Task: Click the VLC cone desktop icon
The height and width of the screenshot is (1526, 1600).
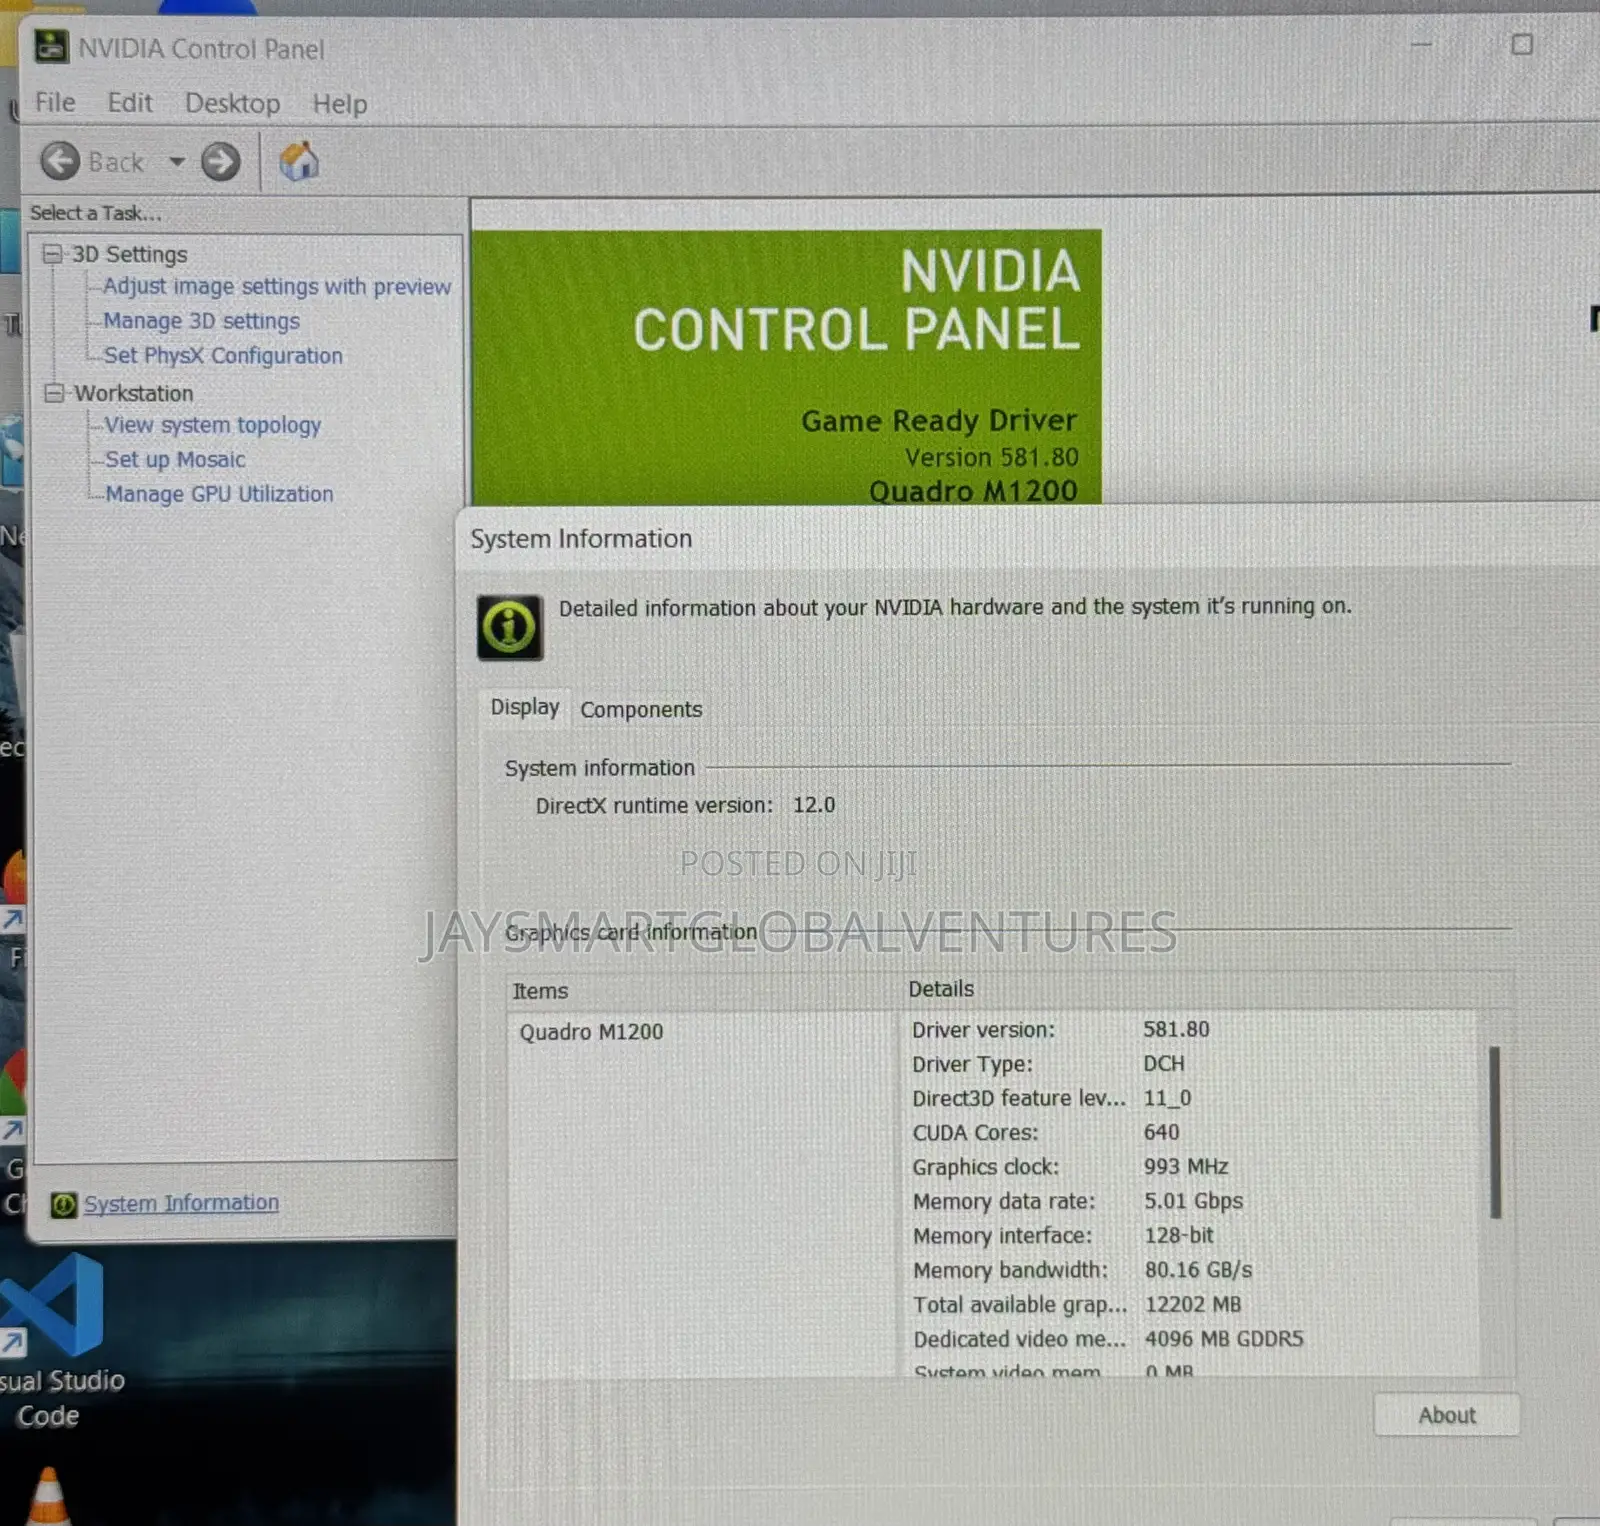Action: click(47, 1496)
